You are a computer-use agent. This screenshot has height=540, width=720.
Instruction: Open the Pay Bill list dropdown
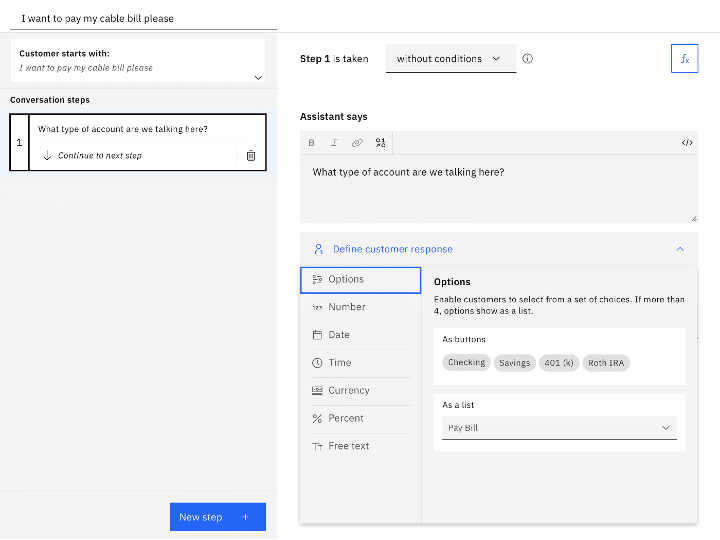point(559,428)
